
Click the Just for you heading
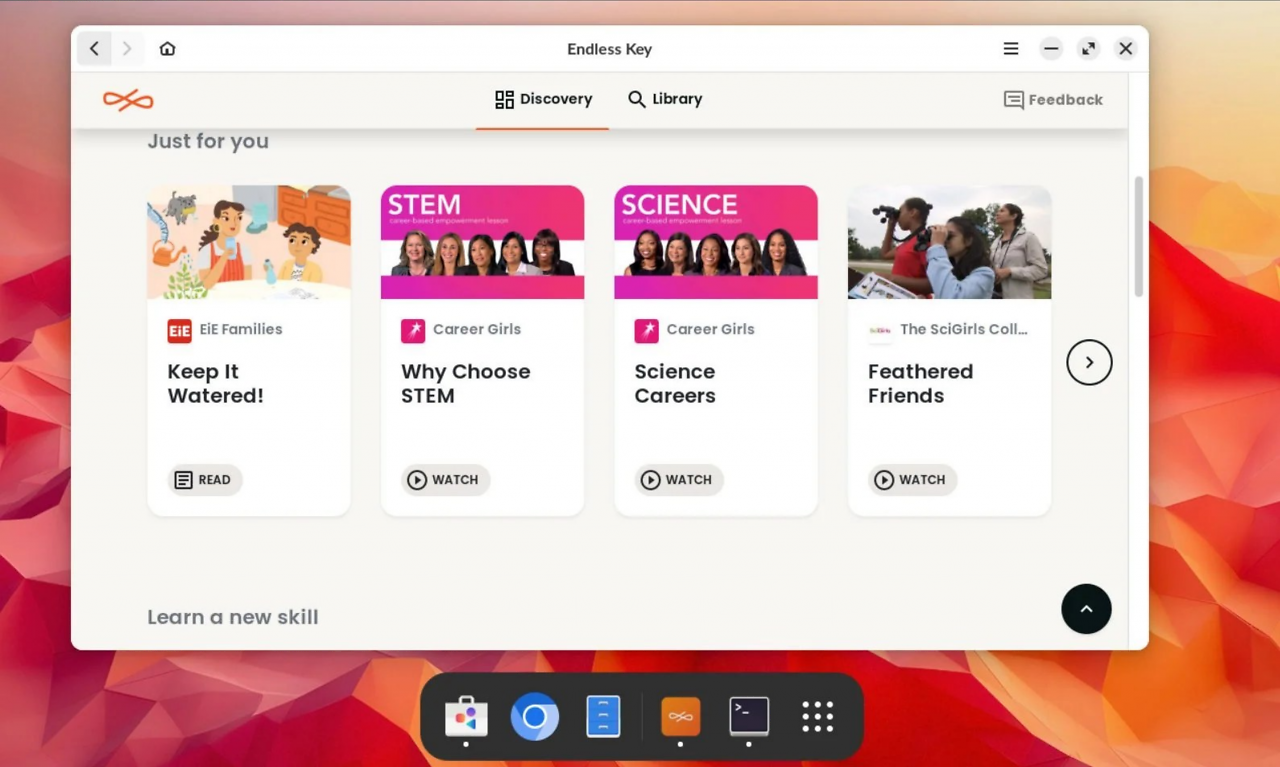(x=208, y=141)
